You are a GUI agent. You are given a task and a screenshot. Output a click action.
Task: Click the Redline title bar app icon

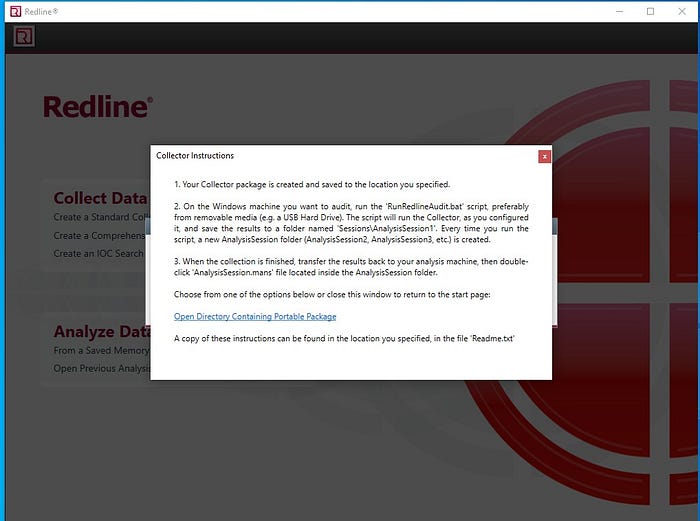[15, 12]
